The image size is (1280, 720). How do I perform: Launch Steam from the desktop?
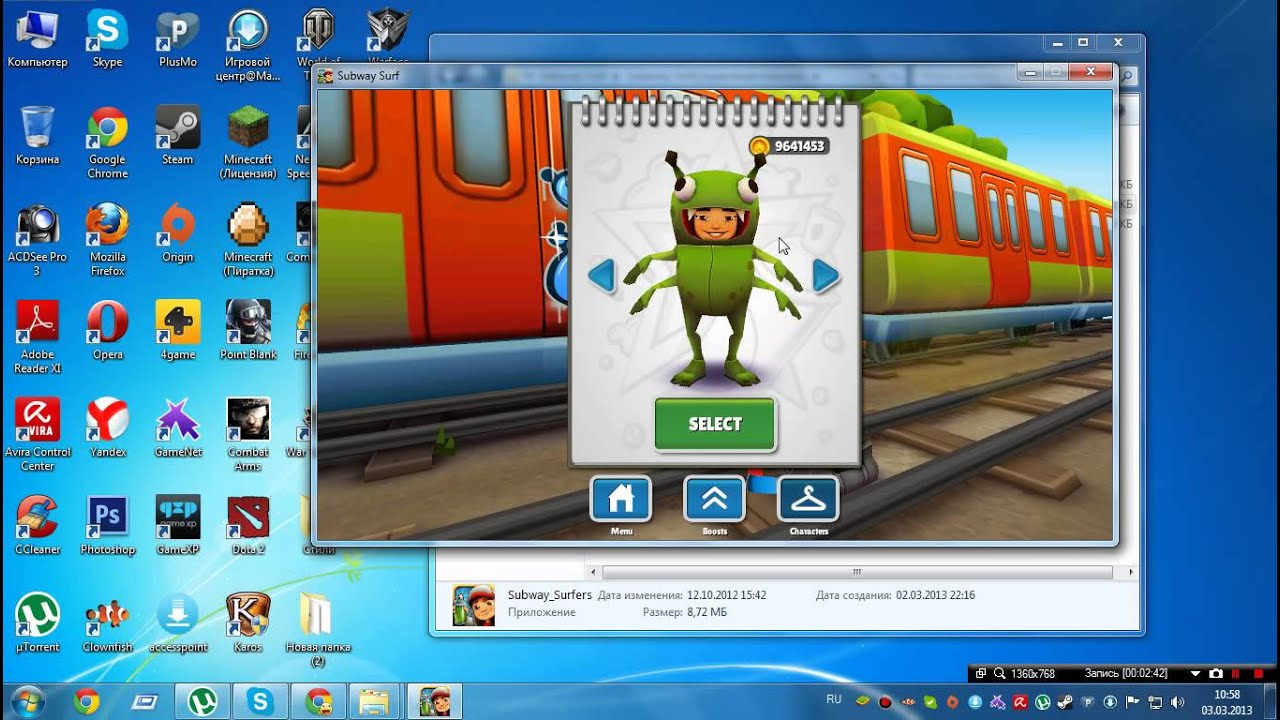pos(178,135)
